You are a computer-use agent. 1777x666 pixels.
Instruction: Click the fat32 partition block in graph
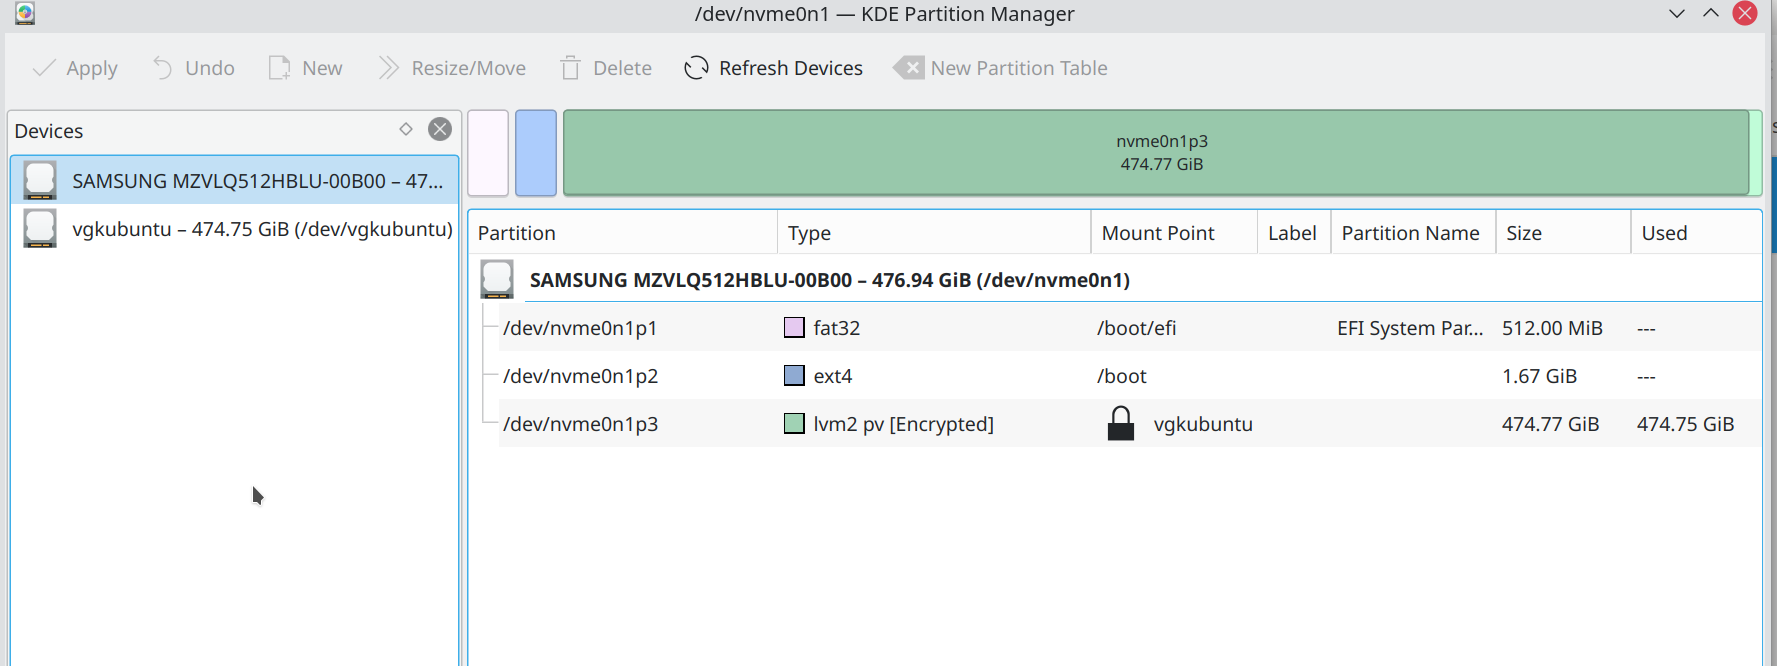(488, 153)
